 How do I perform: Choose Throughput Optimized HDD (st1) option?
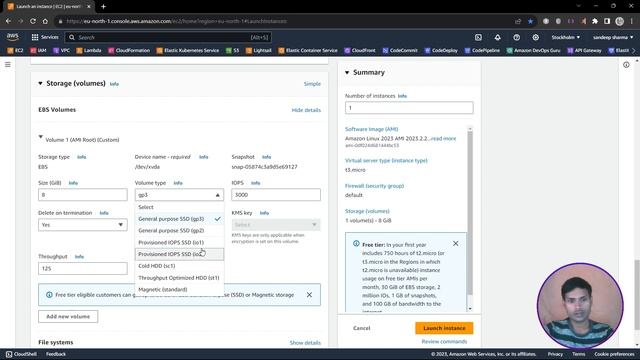tap(179, 278)
